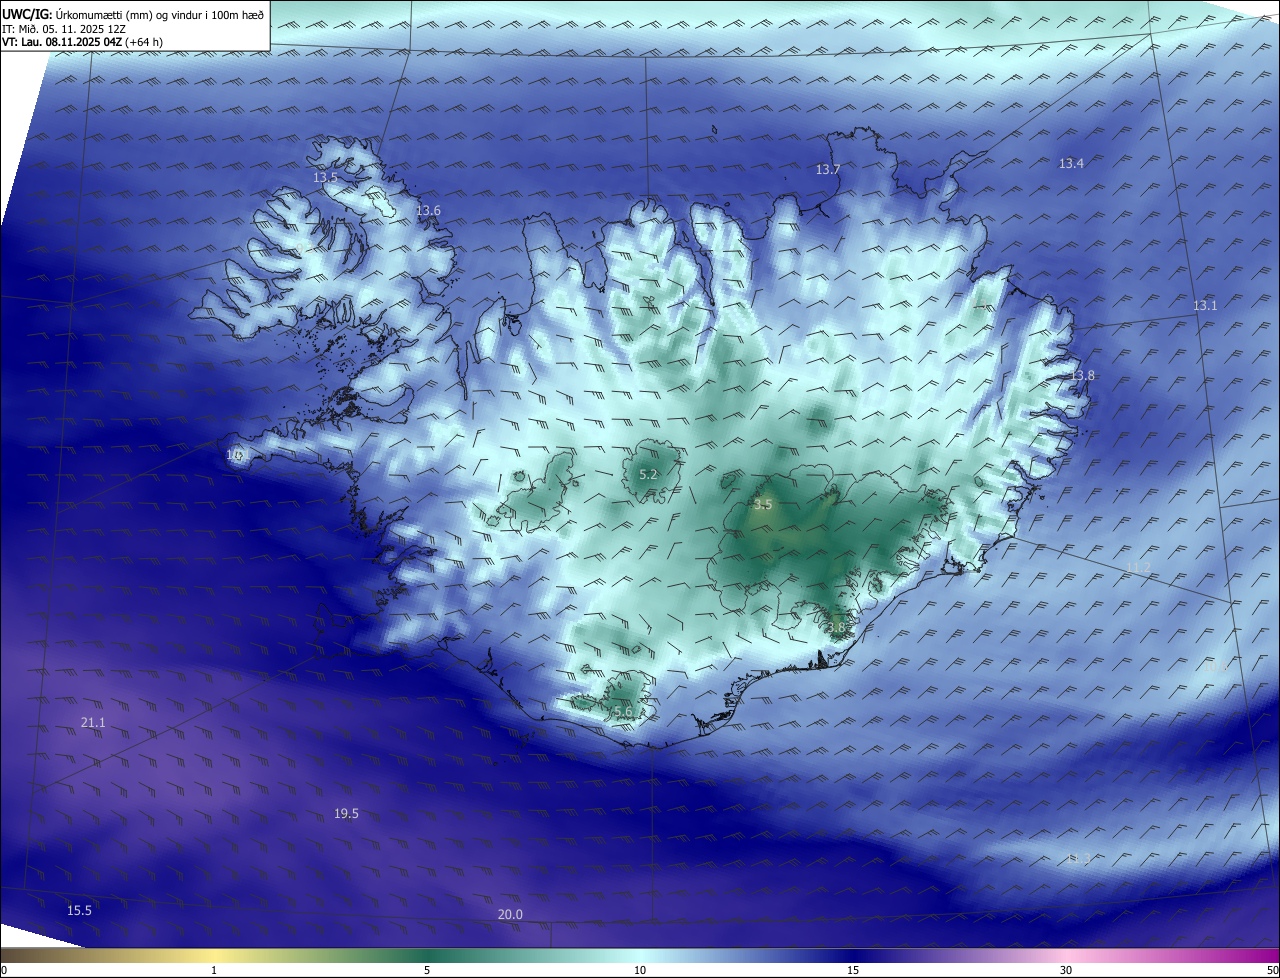Click the 3.5 value label on the map
1280x978 pixels.
pos(763,505)
